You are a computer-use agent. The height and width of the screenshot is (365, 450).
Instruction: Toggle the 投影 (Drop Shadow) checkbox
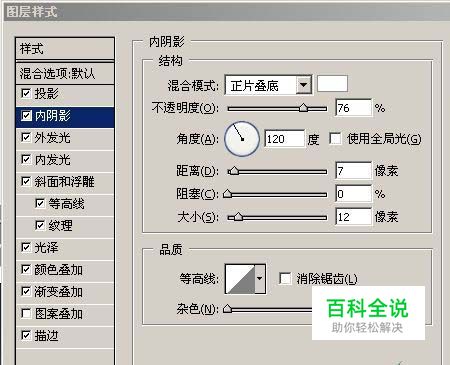tap(26, 93)
